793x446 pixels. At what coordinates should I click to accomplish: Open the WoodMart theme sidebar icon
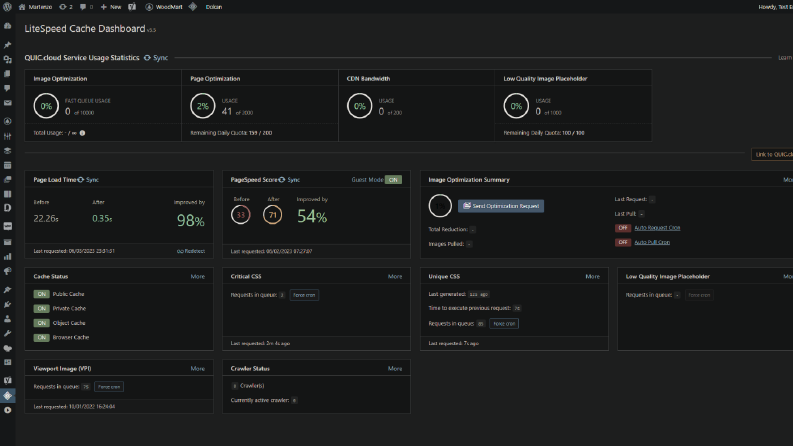8,121
